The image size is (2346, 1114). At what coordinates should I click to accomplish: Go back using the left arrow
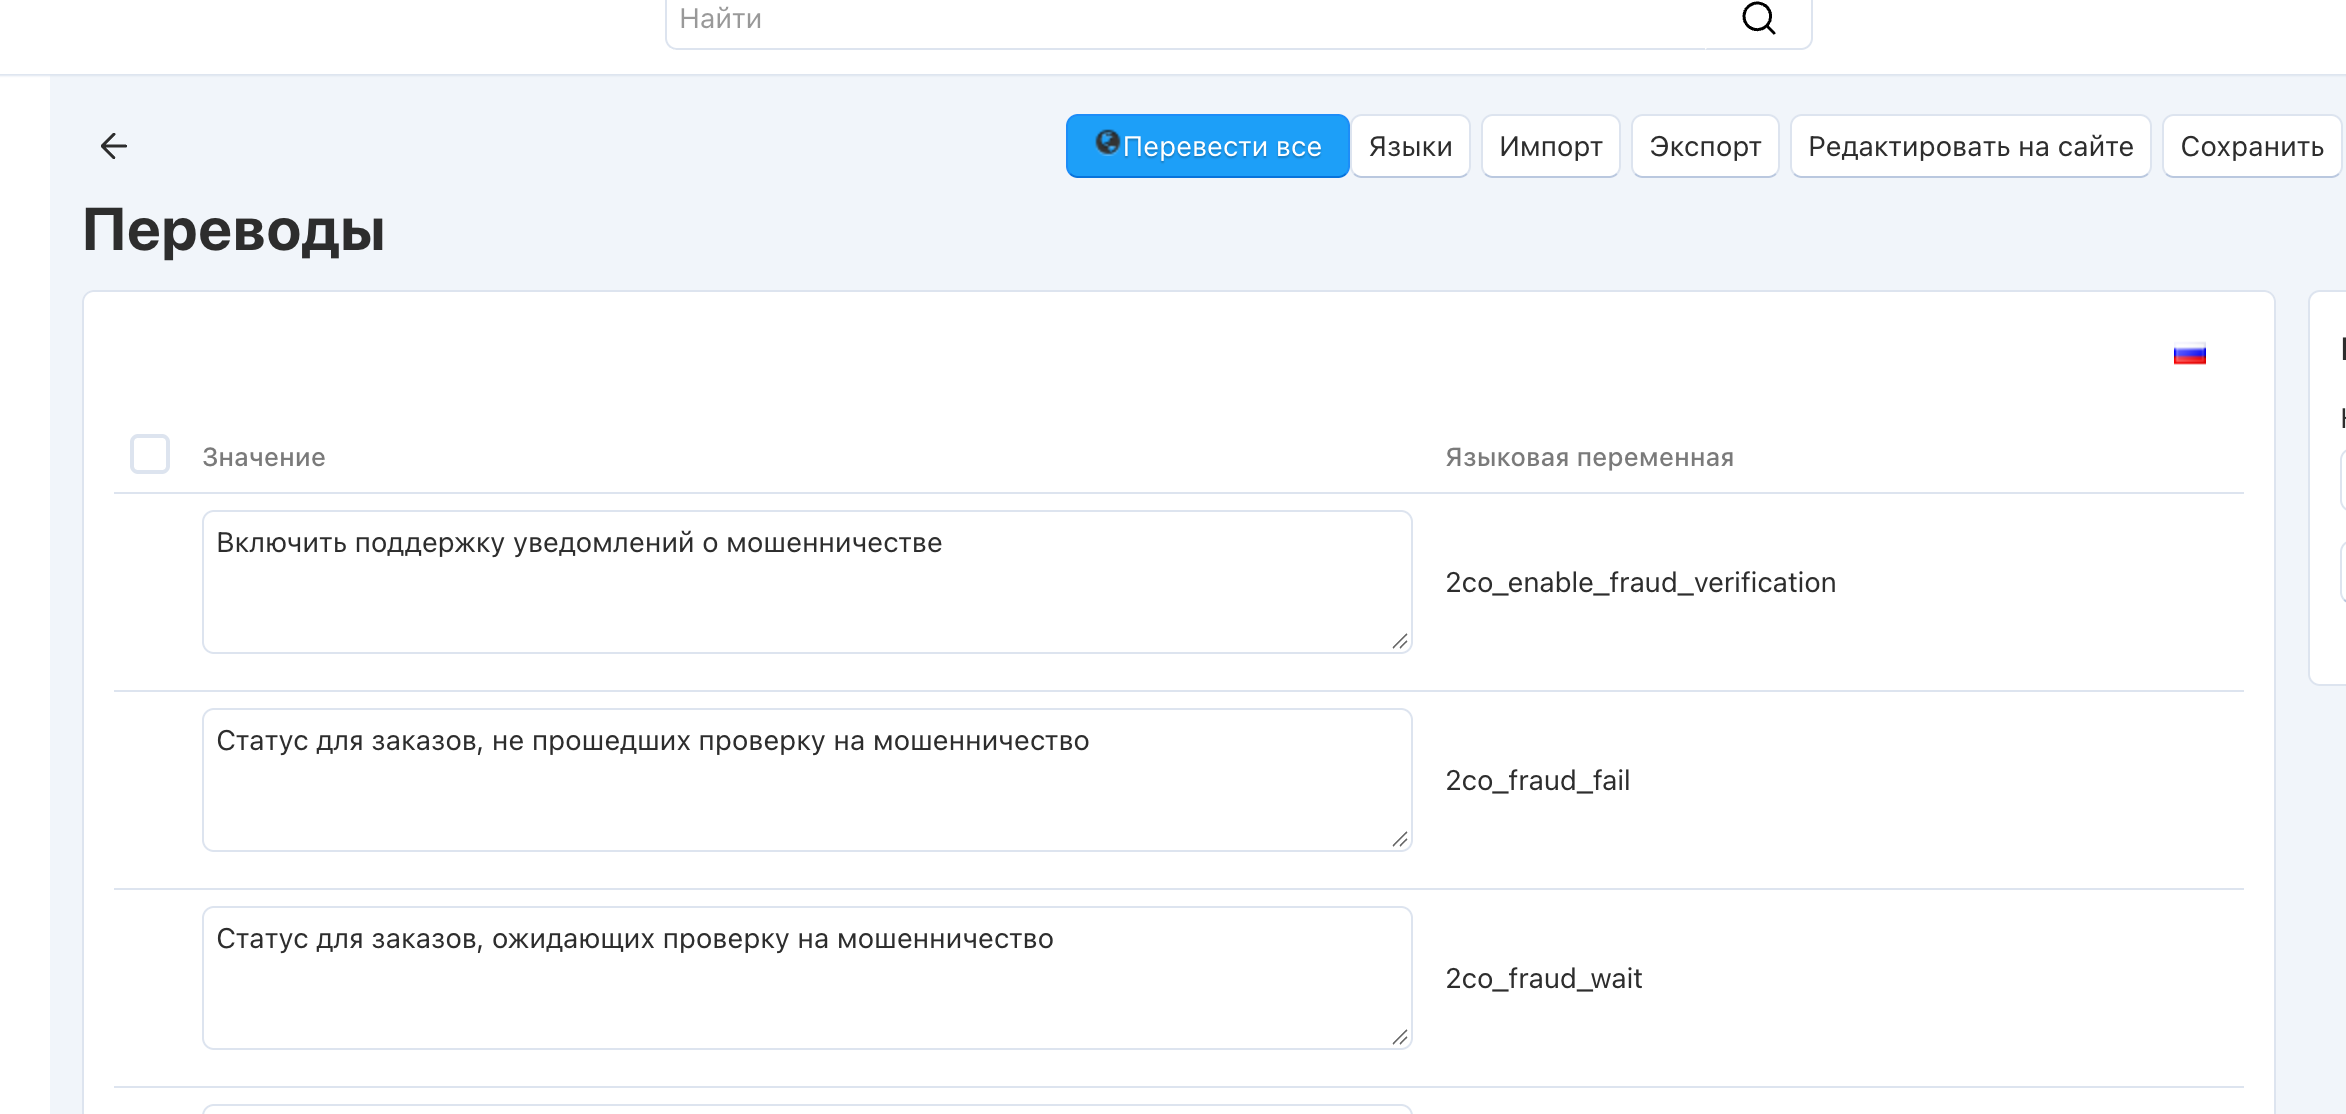pos(114,146)
